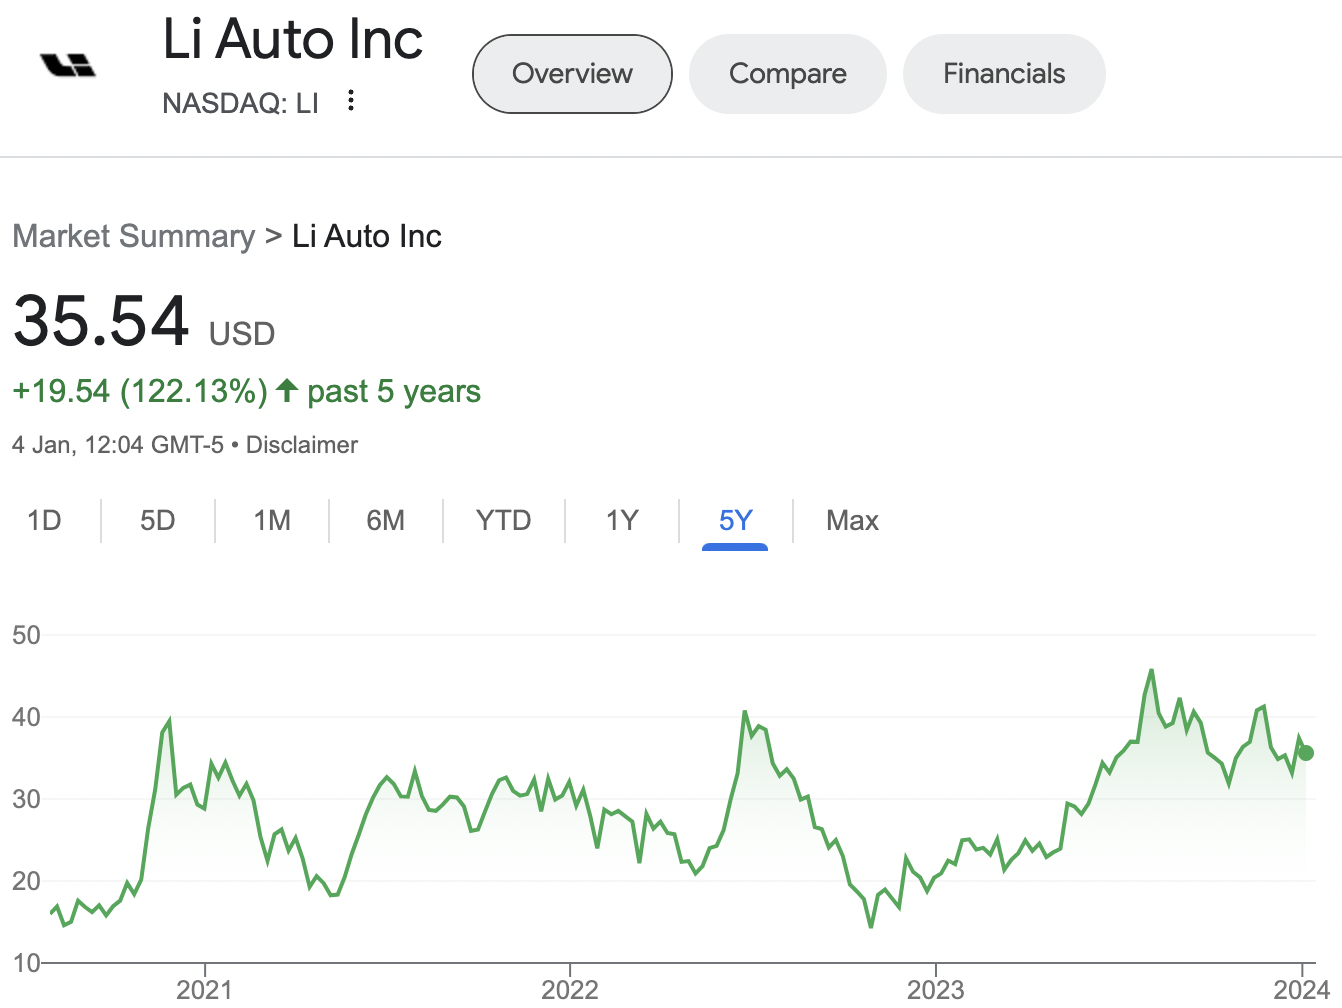Select the 1D time range
The height and width of the screenshot is (1008, 1342).
(x=44, y=520)
